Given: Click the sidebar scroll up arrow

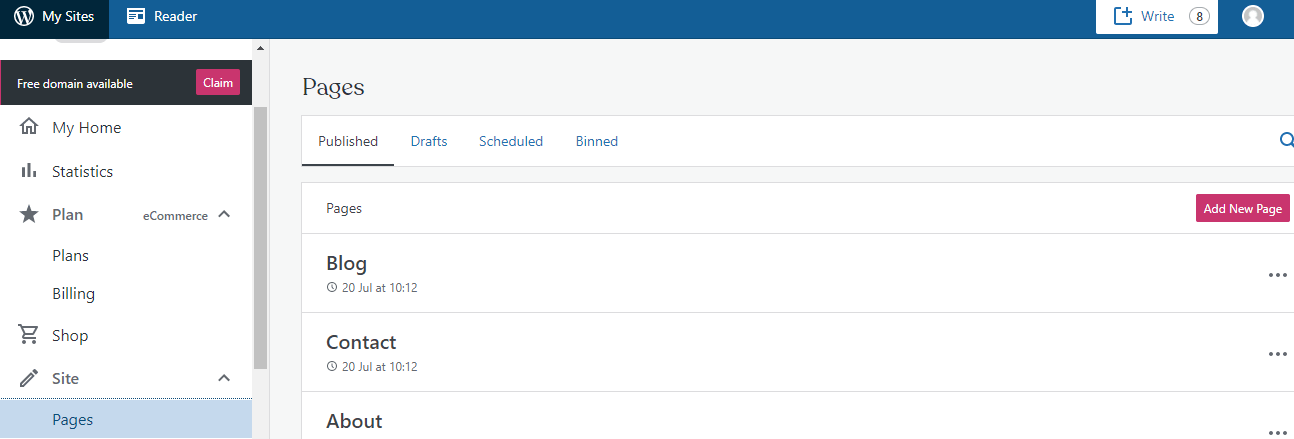Looking at the screenshot, I should (261, 48).
